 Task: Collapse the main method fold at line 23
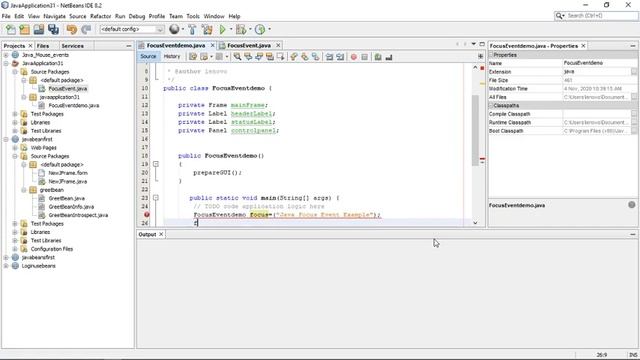tap(156, 198)
